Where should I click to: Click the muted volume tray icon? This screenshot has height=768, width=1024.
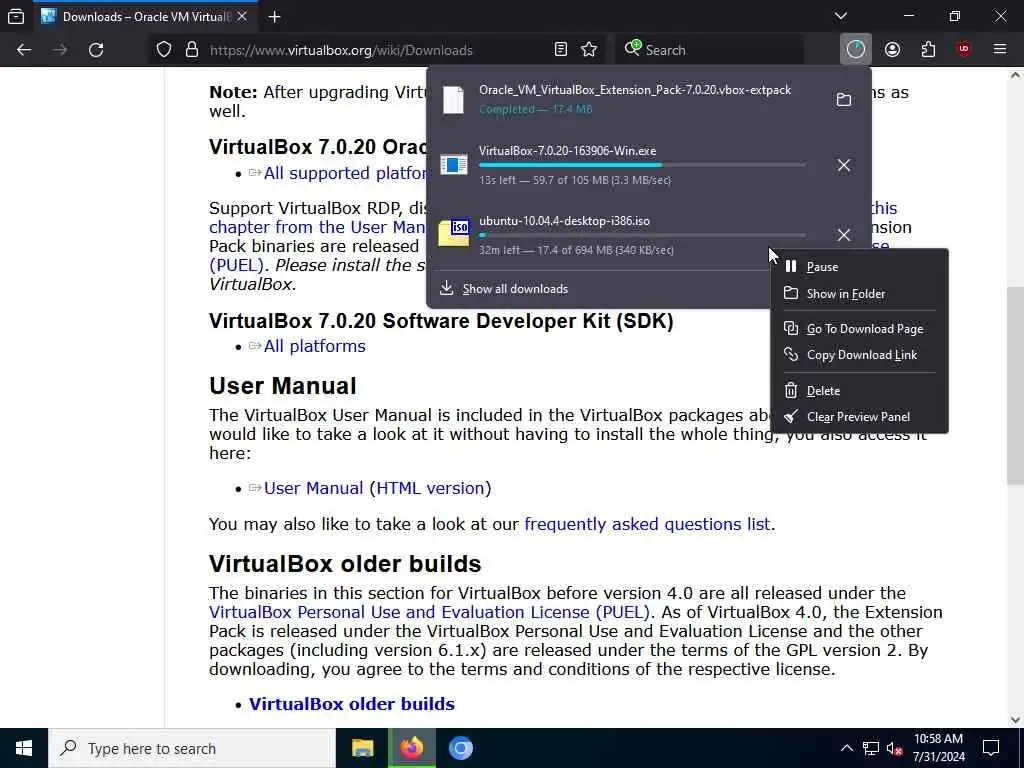point(895,748)
